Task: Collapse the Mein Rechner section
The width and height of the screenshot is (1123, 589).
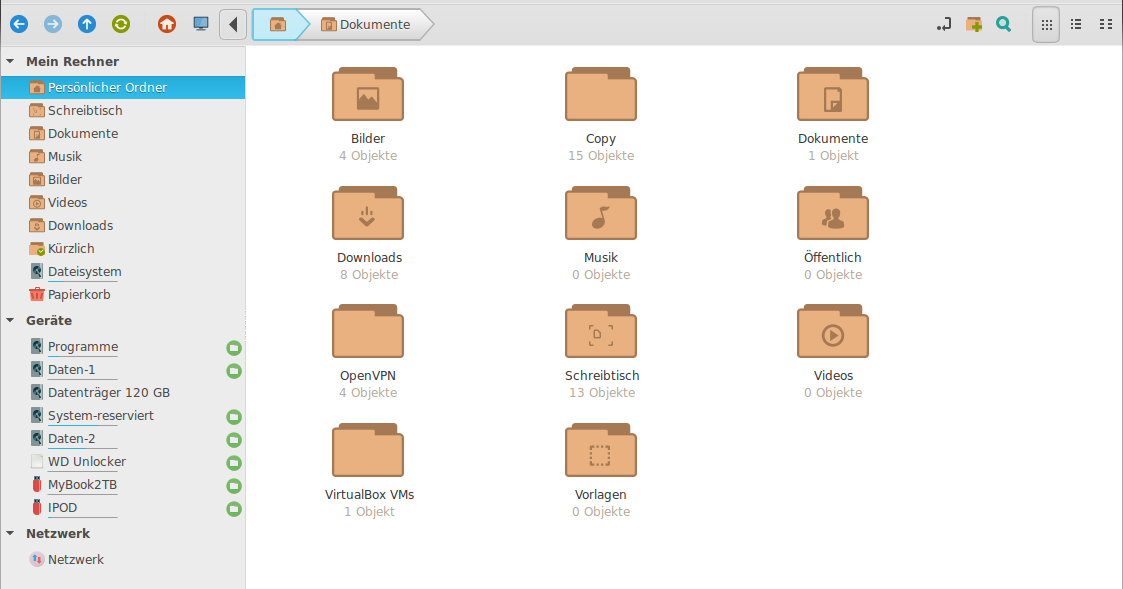Action: click(10, 62)
